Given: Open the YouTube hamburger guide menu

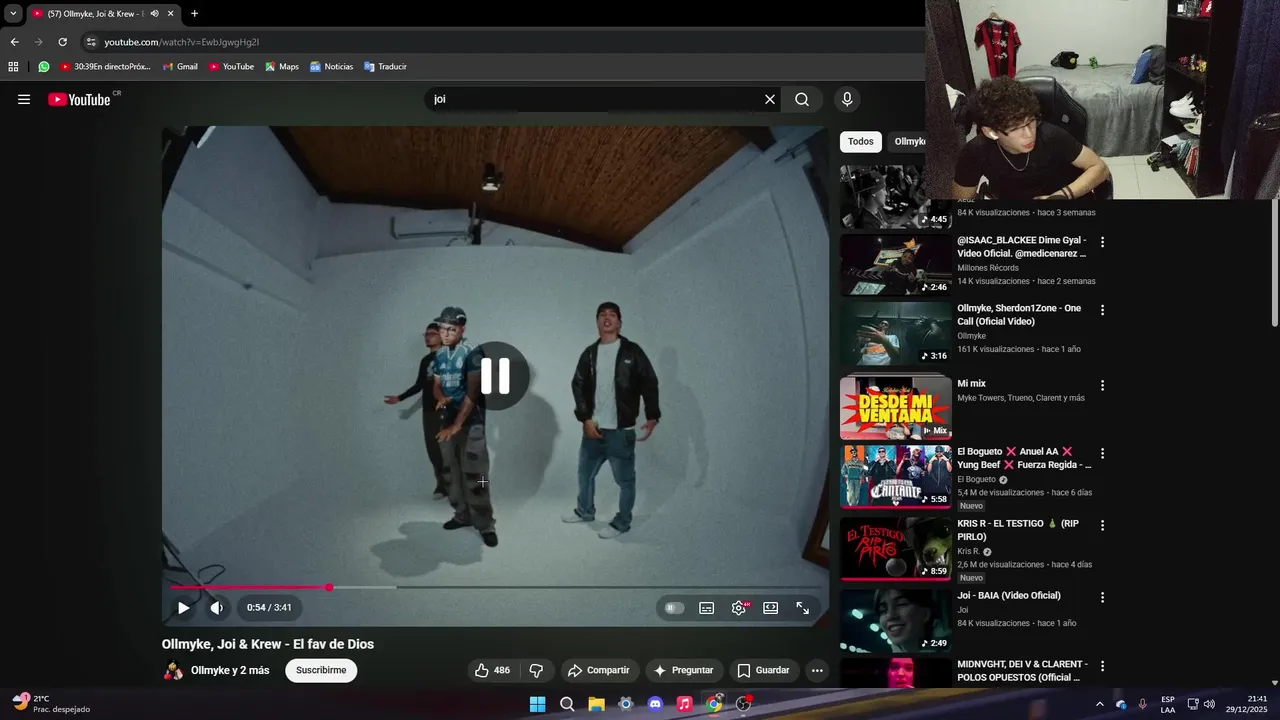Looking at the screenshot, I should point(24,99).
